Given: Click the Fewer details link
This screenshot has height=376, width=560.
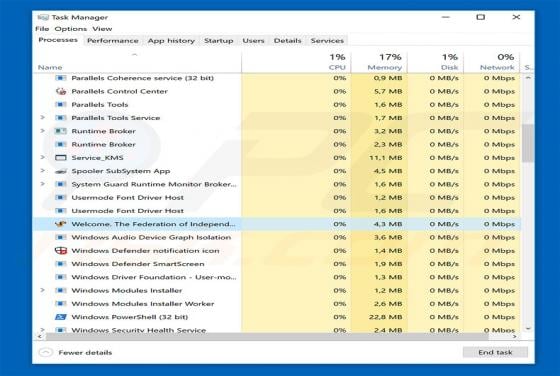Looking at the screenshot, I should [85, 352].
